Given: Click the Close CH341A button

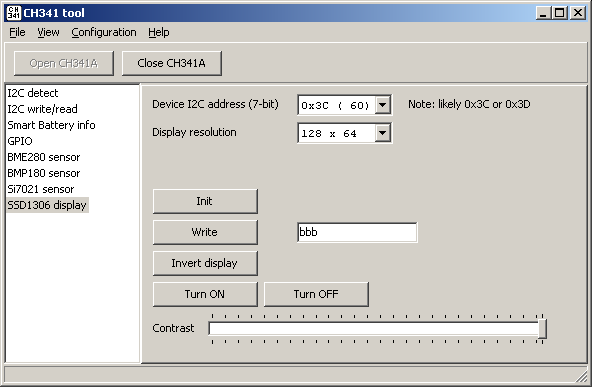Looking at the screenshot, I should pyautogui.click(x=171, y=63).
